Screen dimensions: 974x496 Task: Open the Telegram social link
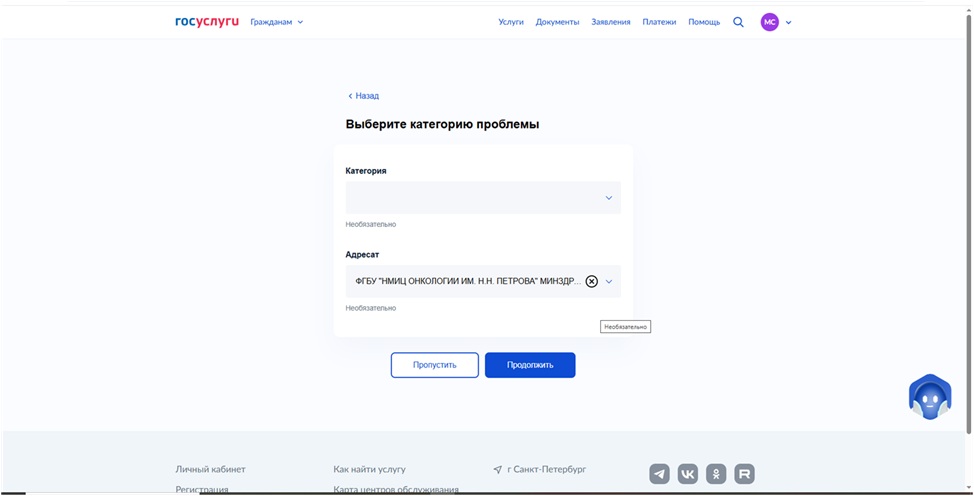click(x=659, y=474)
